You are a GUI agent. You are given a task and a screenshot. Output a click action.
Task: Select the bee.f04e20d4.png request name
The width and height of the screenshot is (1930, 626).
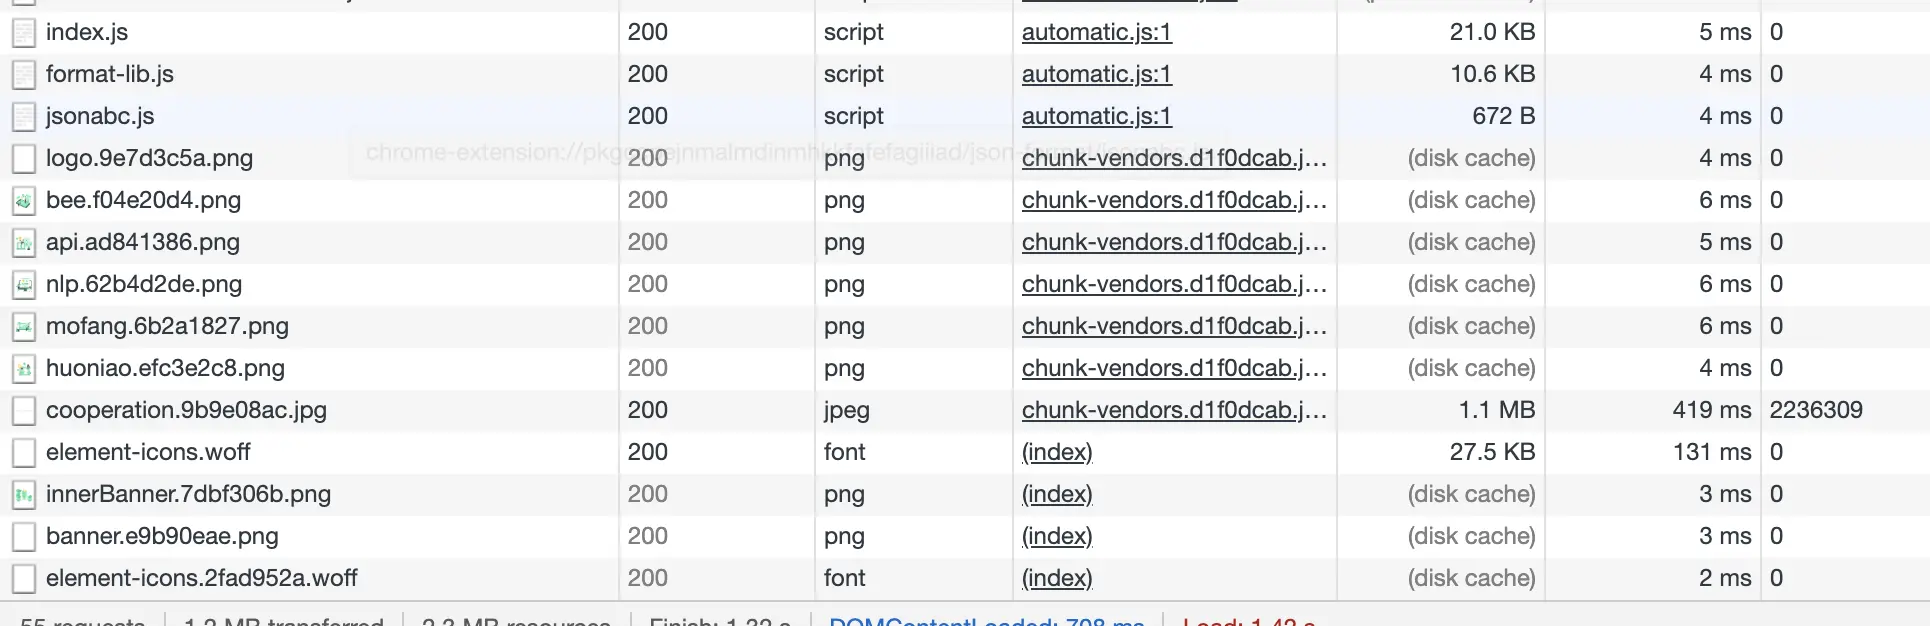coord(143,200)
